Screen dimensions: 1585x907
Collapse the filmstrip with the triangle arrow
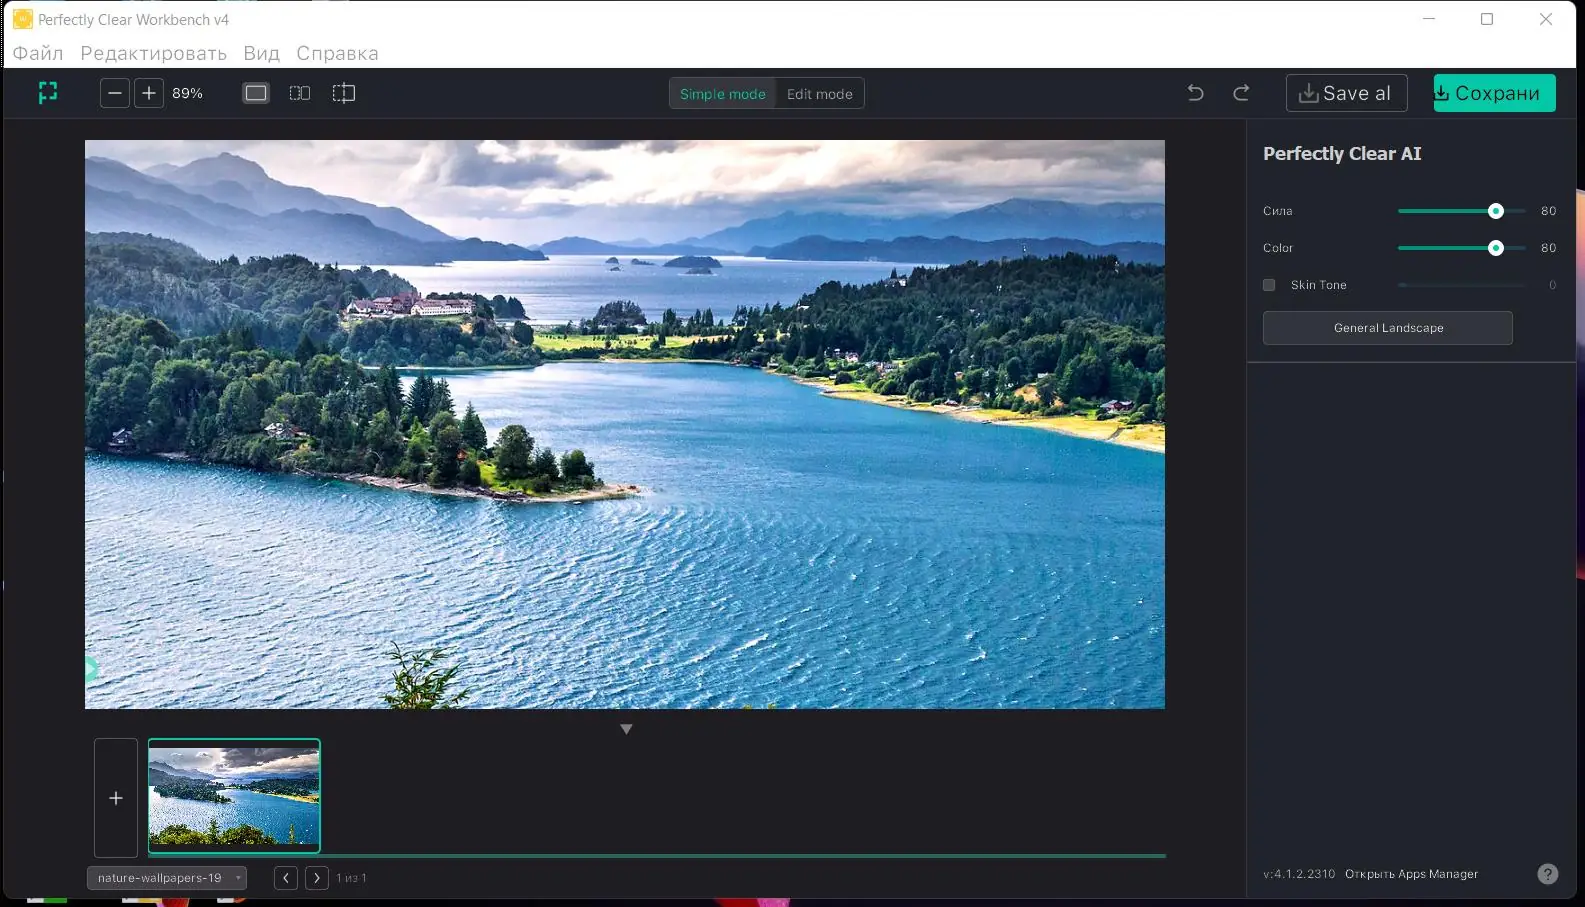pyautogui.click(x=626, y=729)
